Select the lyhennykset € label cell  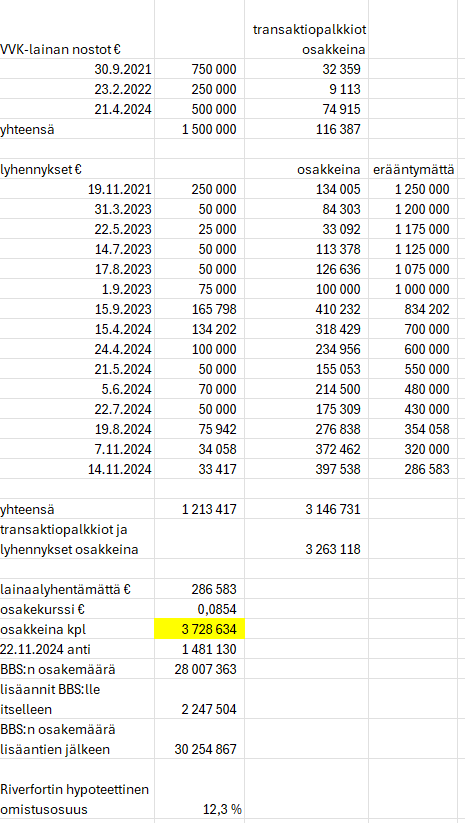coord(77,169)
